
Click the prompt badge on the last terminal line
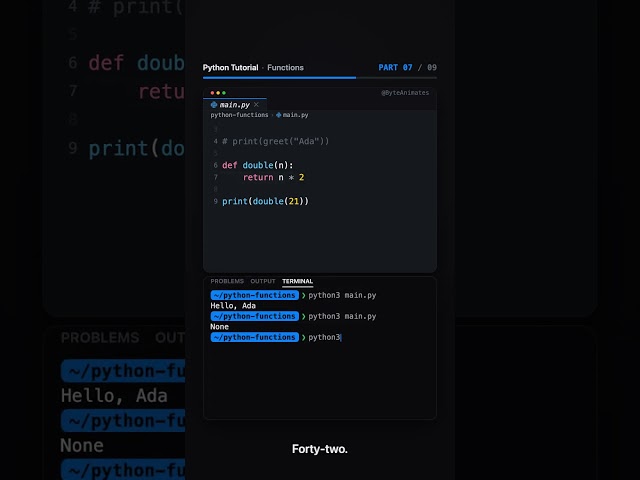(255, 337)
